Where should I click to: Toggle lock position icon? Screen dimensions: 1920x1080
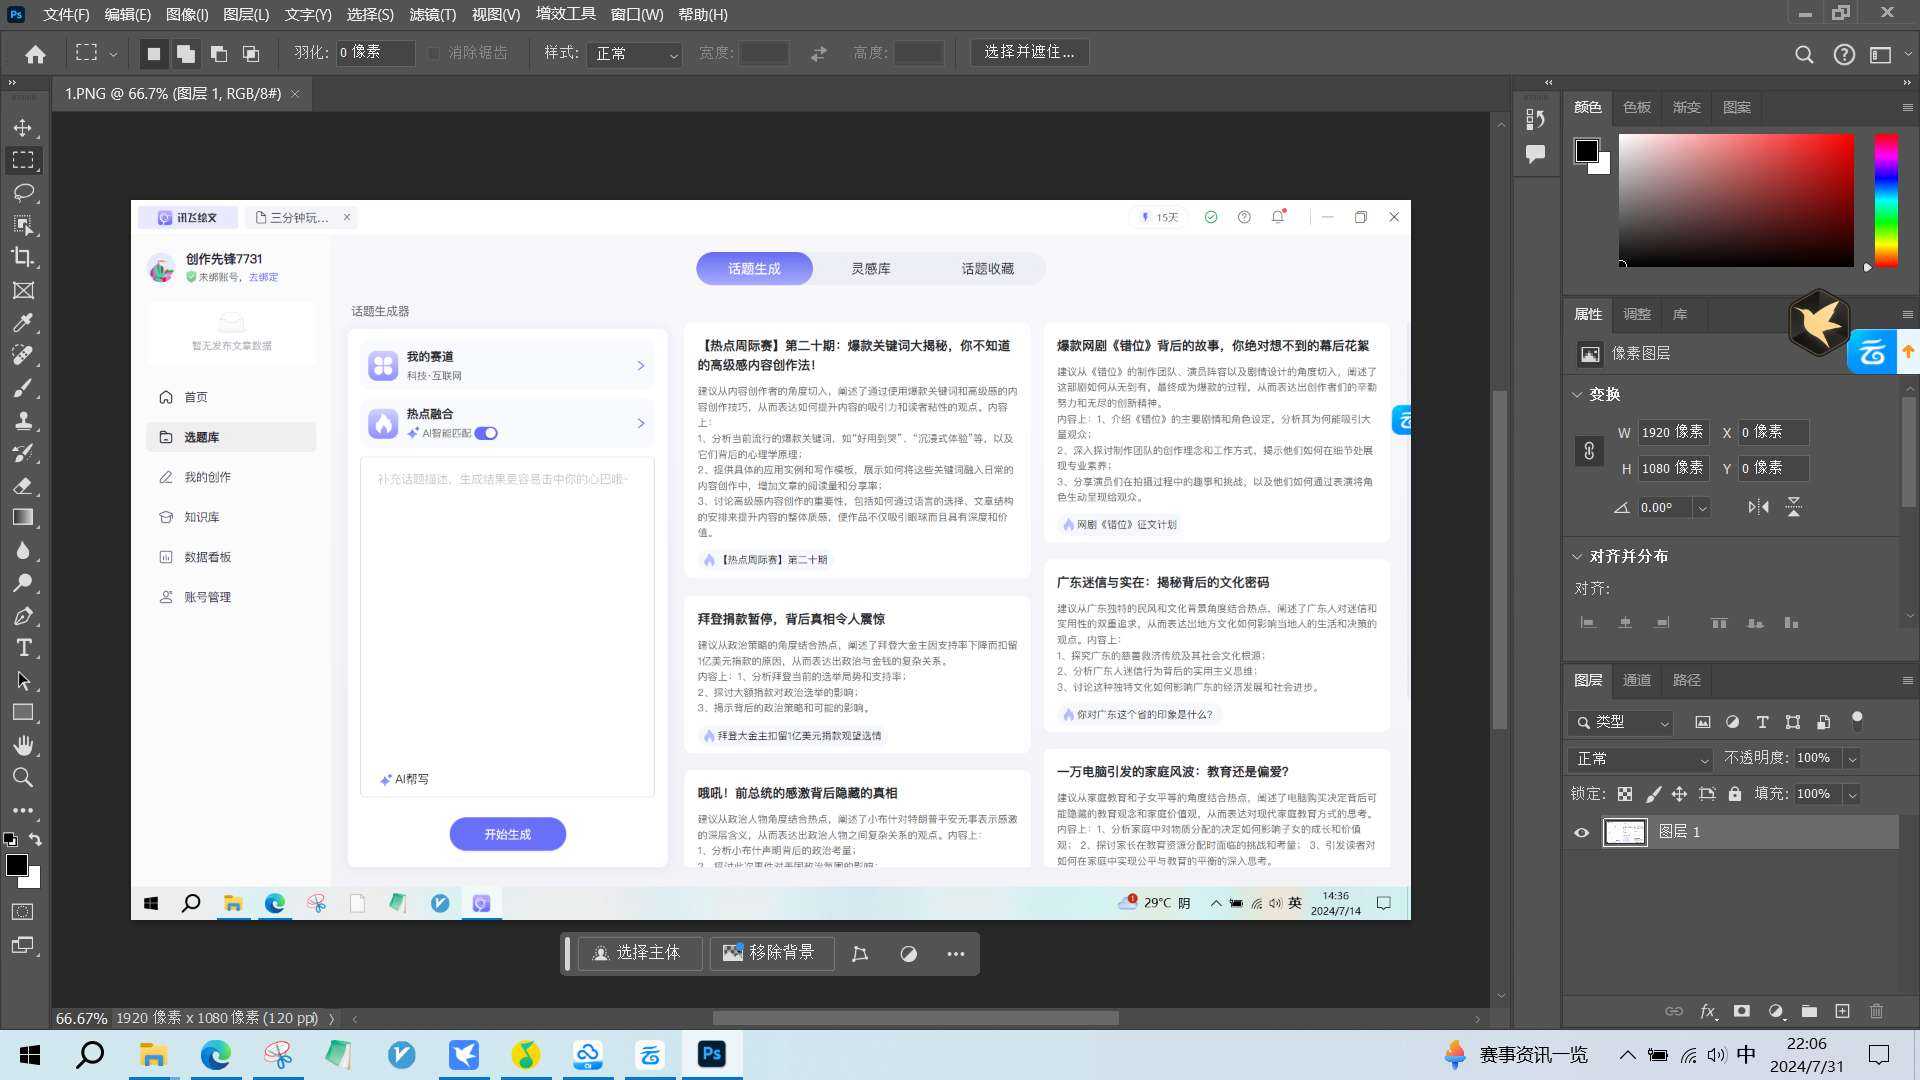tap(1679, 794)
